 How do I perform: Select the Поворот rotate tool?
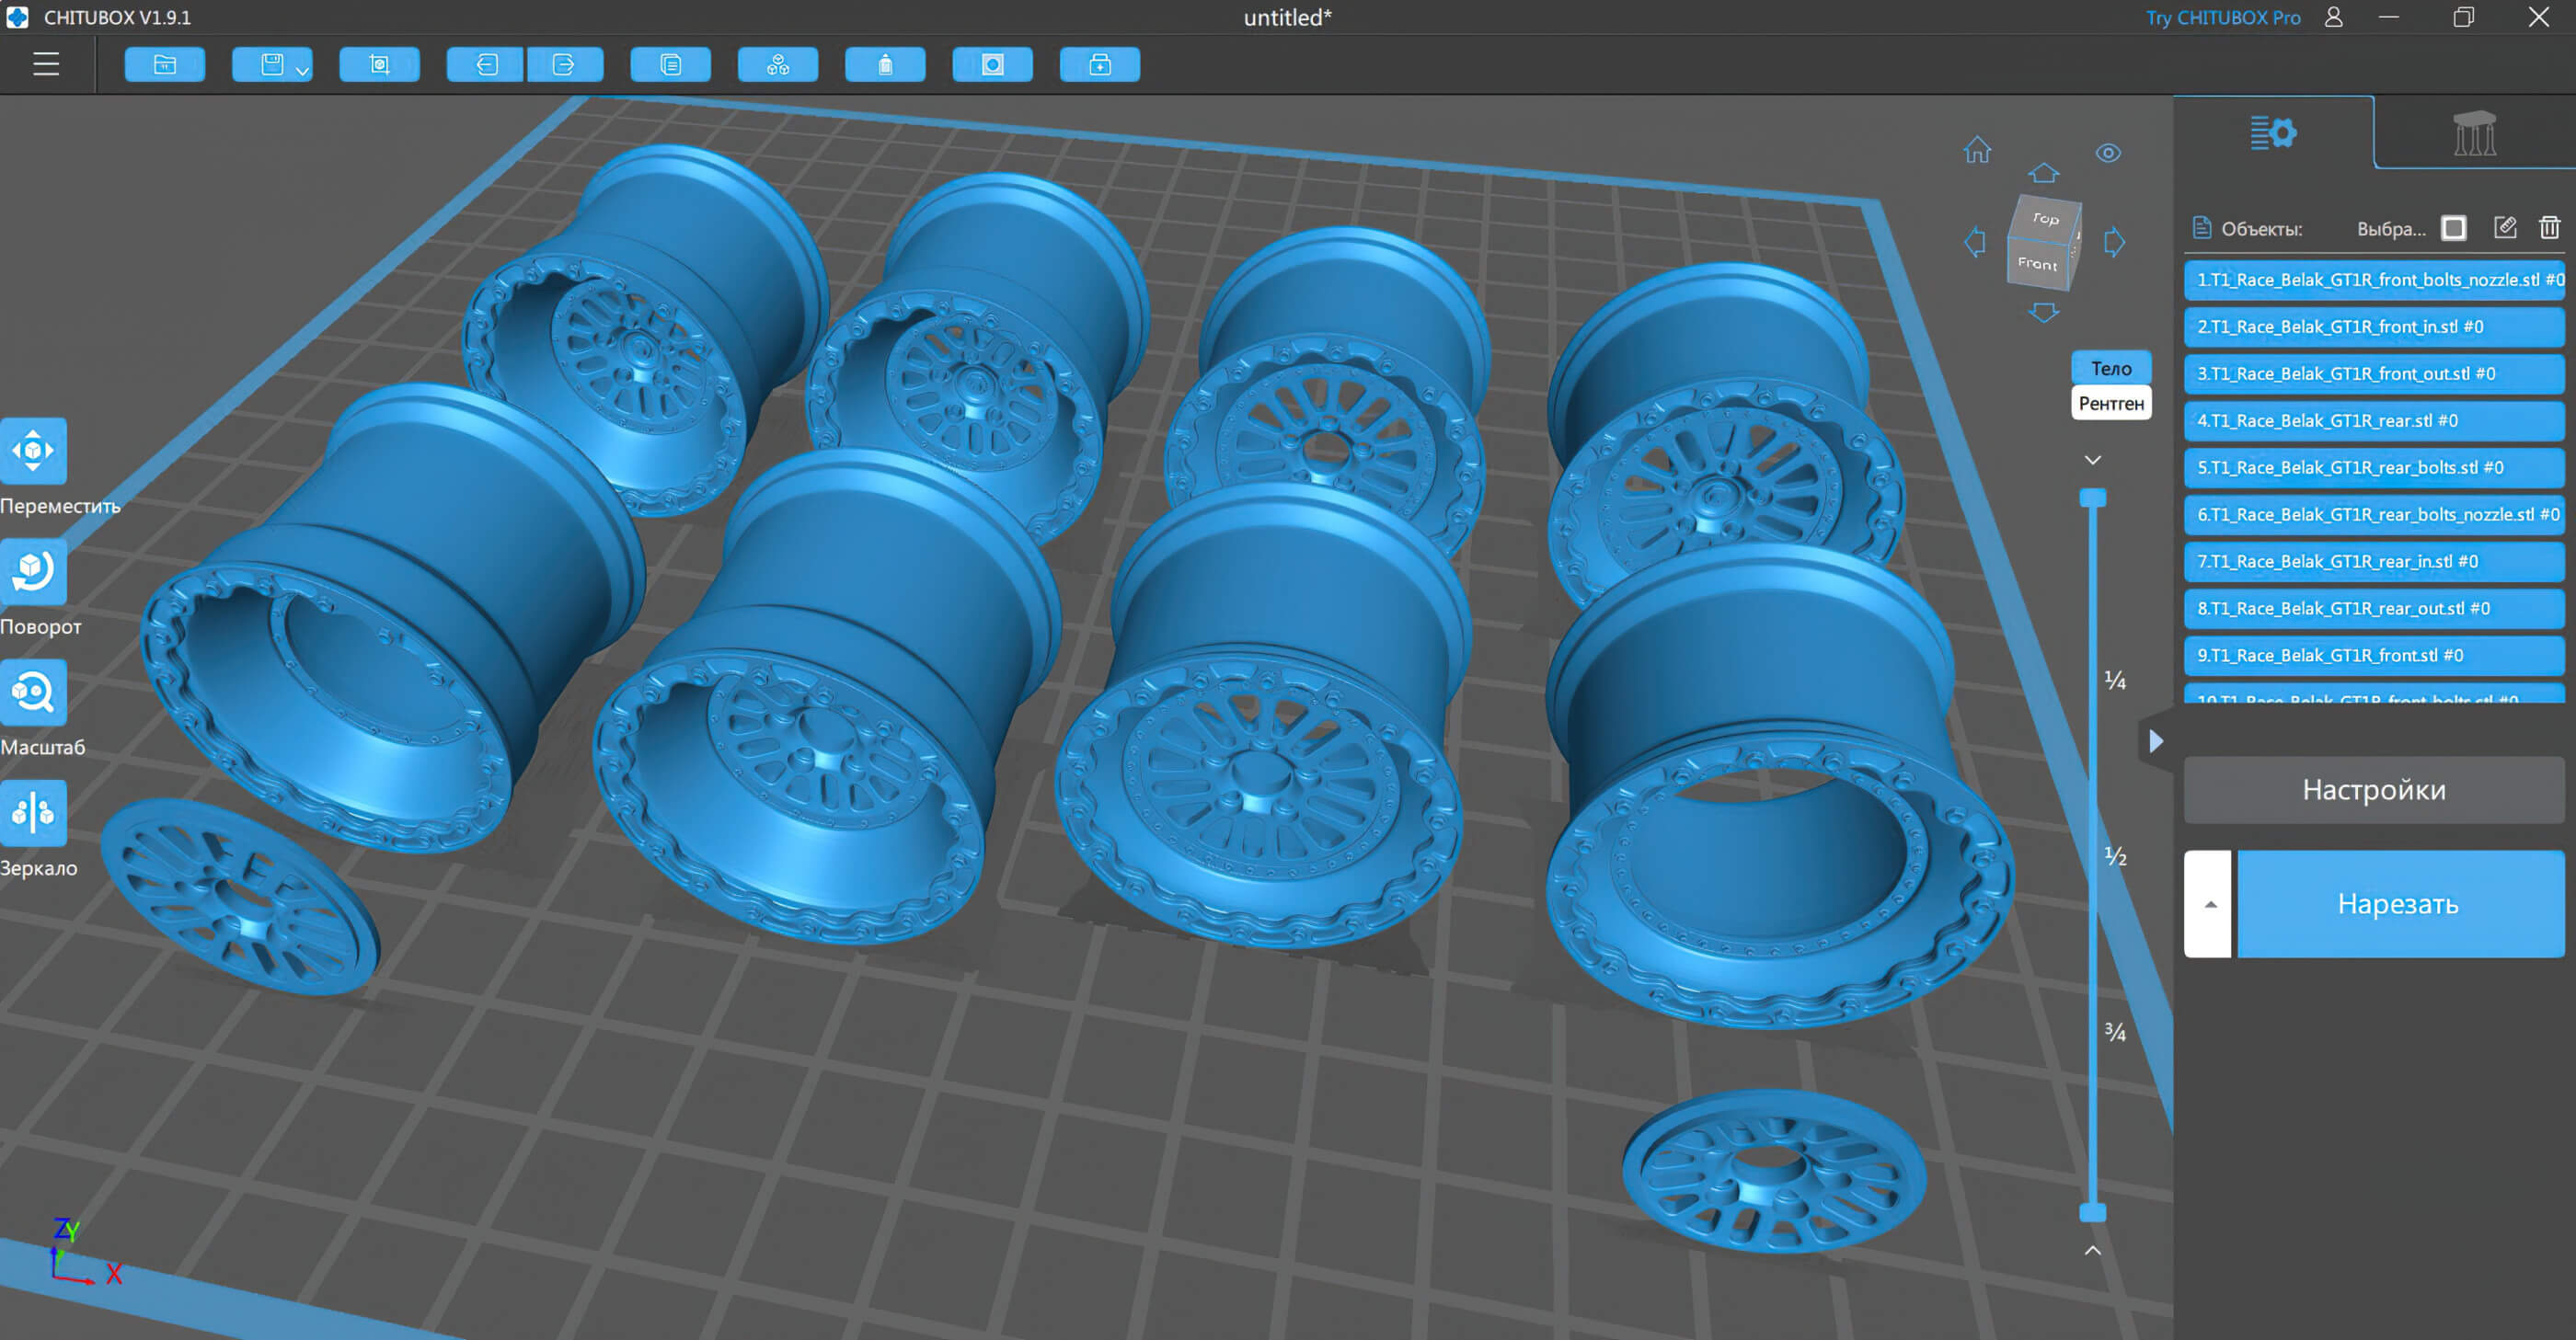tap(33, 571)
